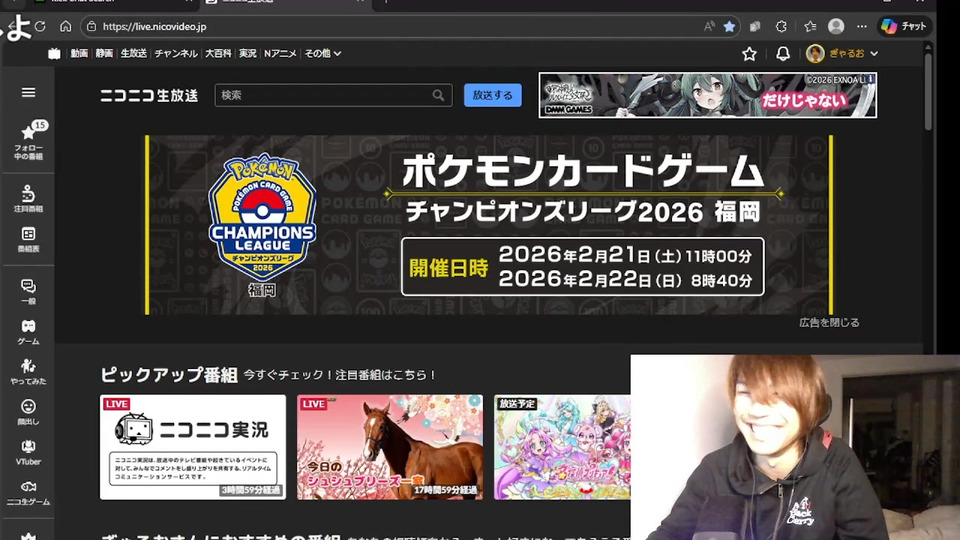Open the hamburger menu in the sidebar
960x540 pixels.
(x=28, y=92)
